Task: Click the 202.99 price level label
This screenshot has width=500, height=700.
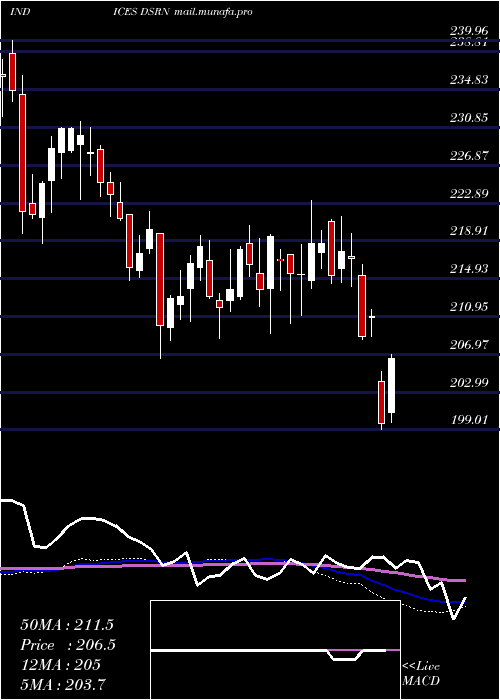Action: 469,383
